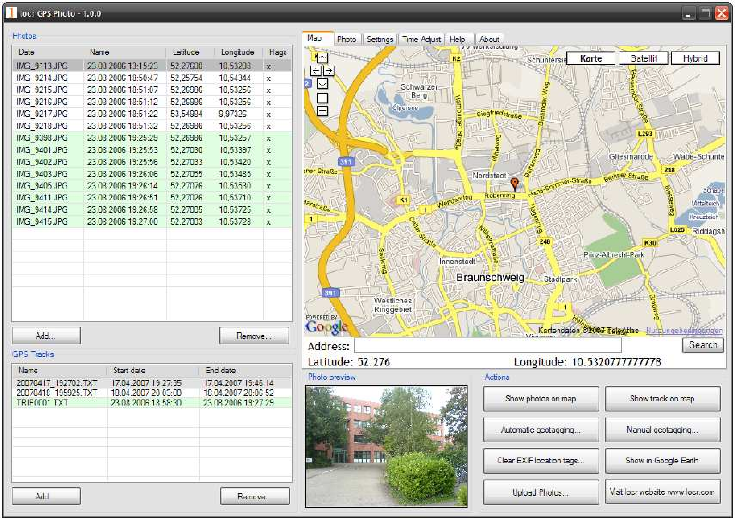Open the Time Adjust tab
735x520 pixels.
(x=421, y=39)
